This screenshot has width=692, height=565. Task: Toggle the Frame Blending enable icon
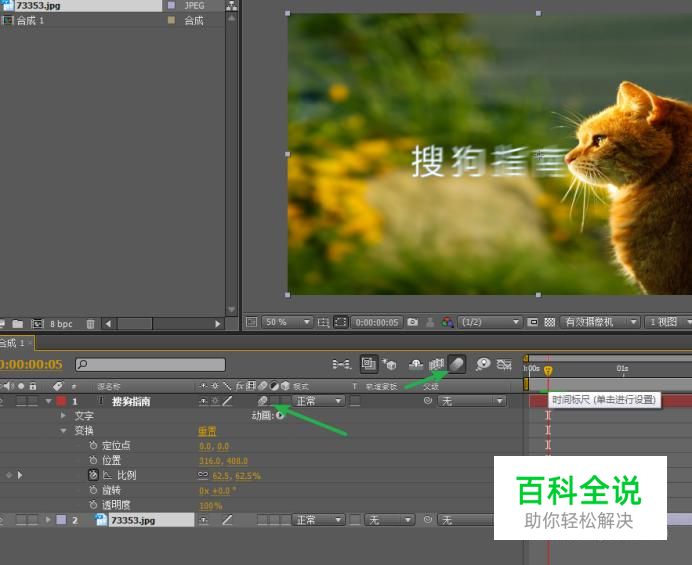pyautogui.click(x=436, y=365)
